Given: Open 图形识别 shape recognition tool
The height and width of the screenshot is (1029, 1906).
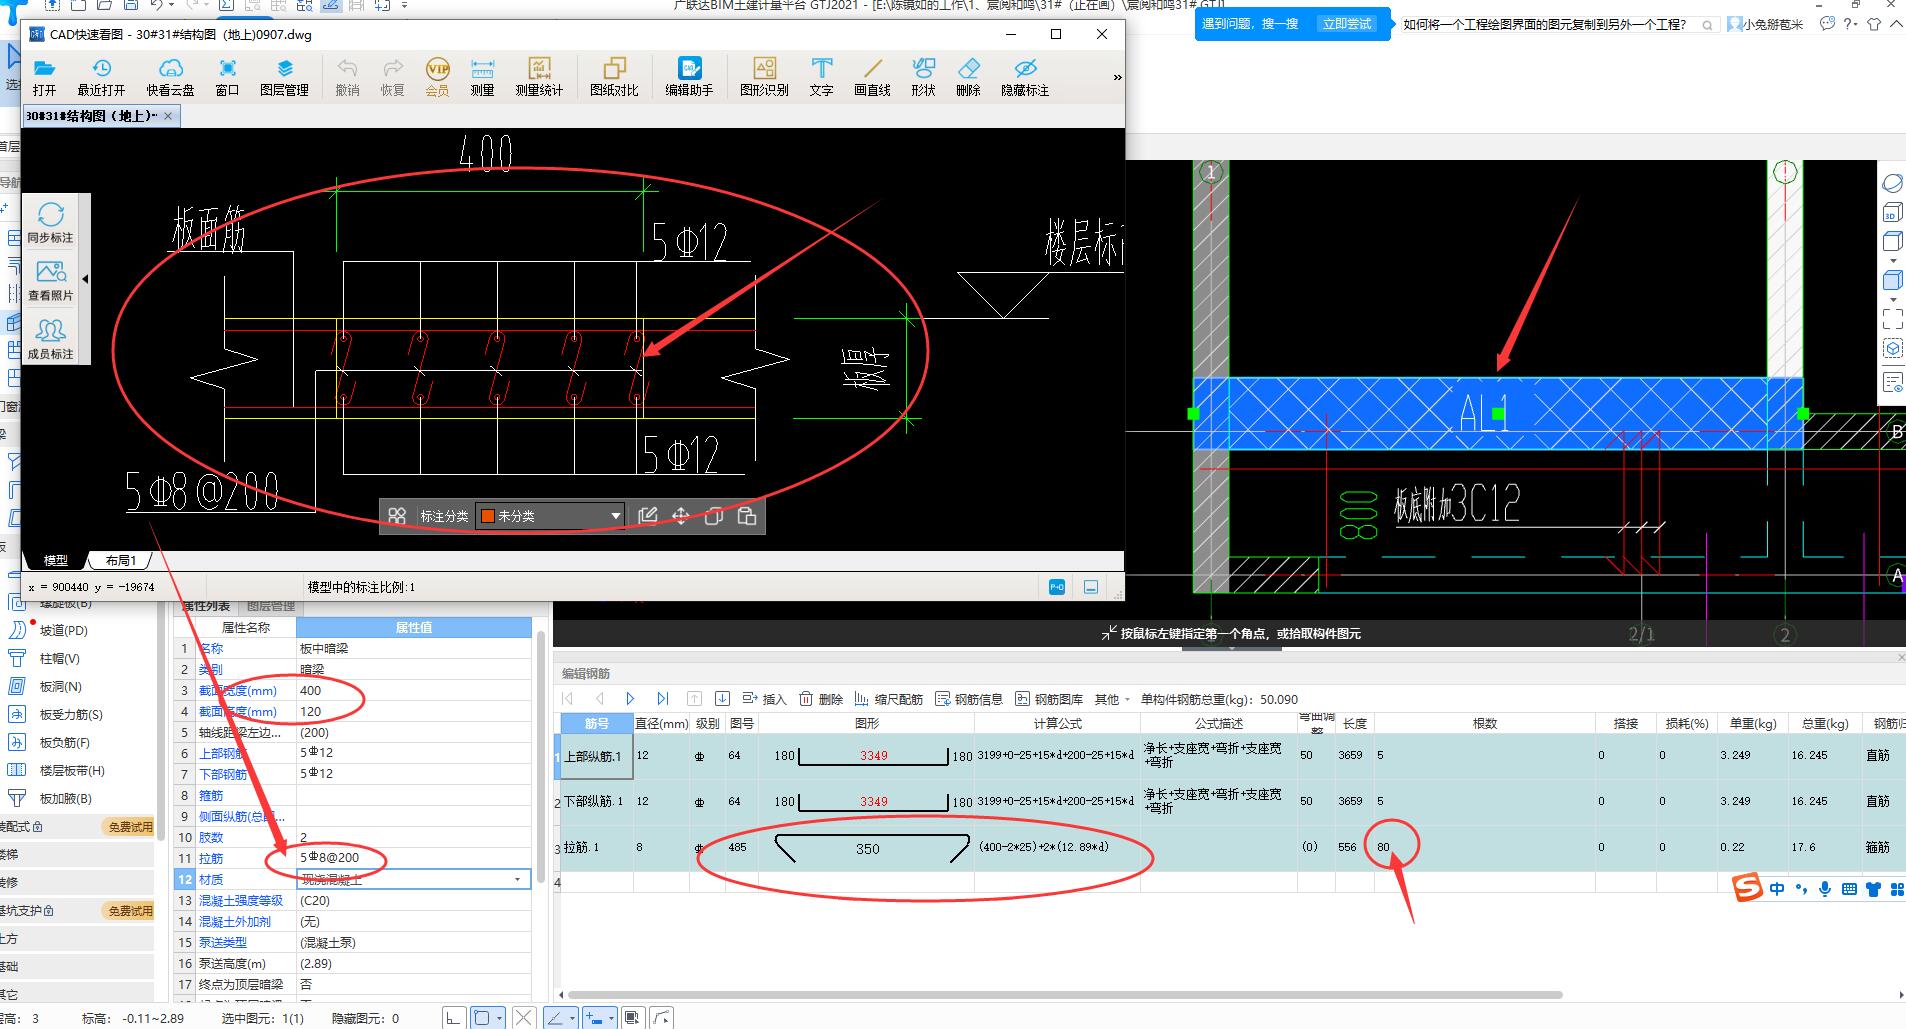Looking at the screenshot, I should (765, 77).
